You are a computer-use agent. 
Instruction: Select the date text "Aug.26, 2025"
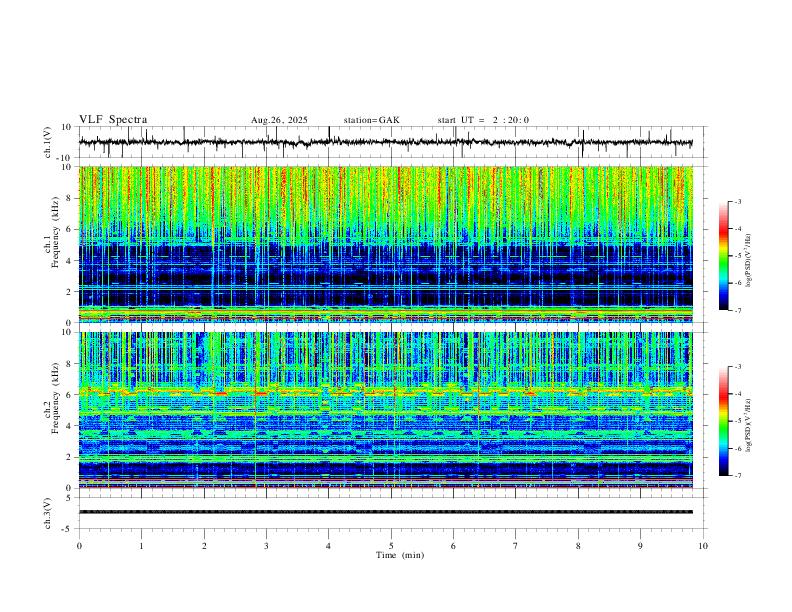coord(279,120)
